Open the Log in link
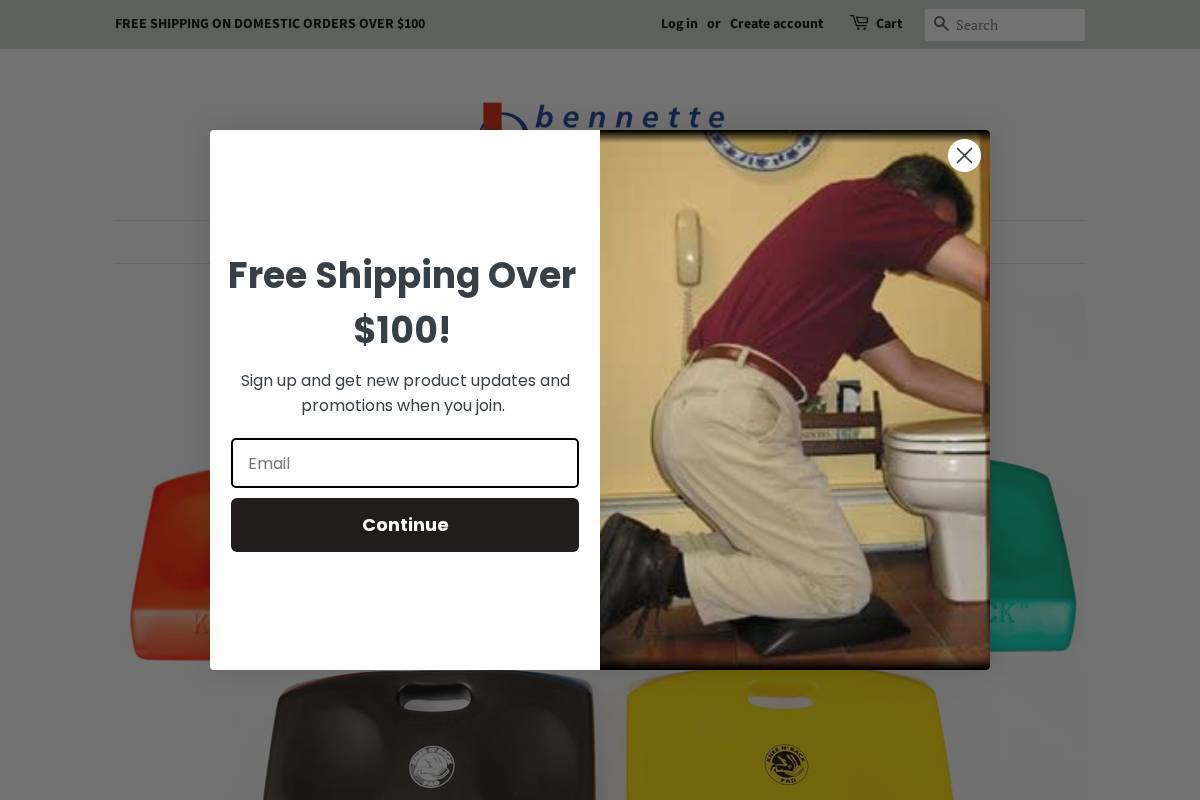The height and width of the screenshot is (800, 1200). (679, 23)
